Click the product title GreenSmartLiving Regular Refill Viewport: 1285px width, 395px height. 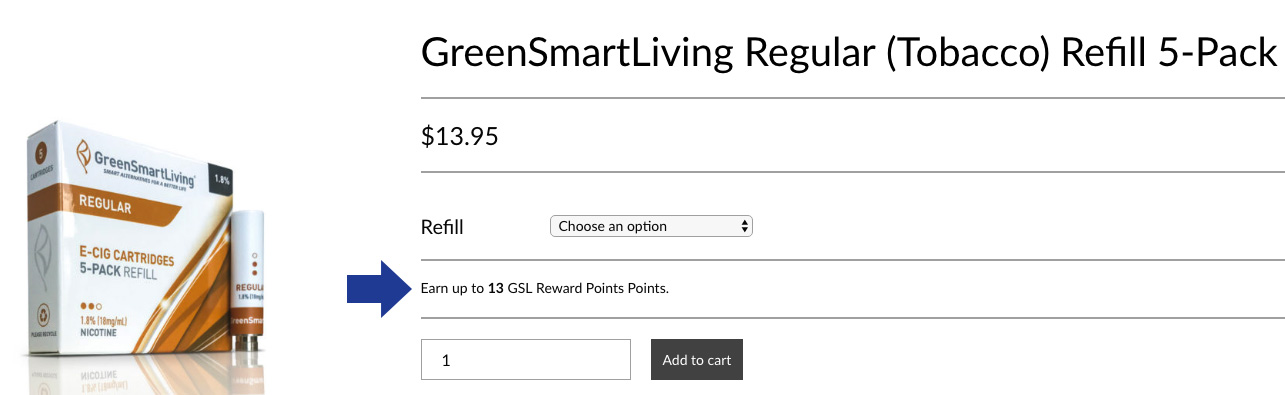point(849,52)
